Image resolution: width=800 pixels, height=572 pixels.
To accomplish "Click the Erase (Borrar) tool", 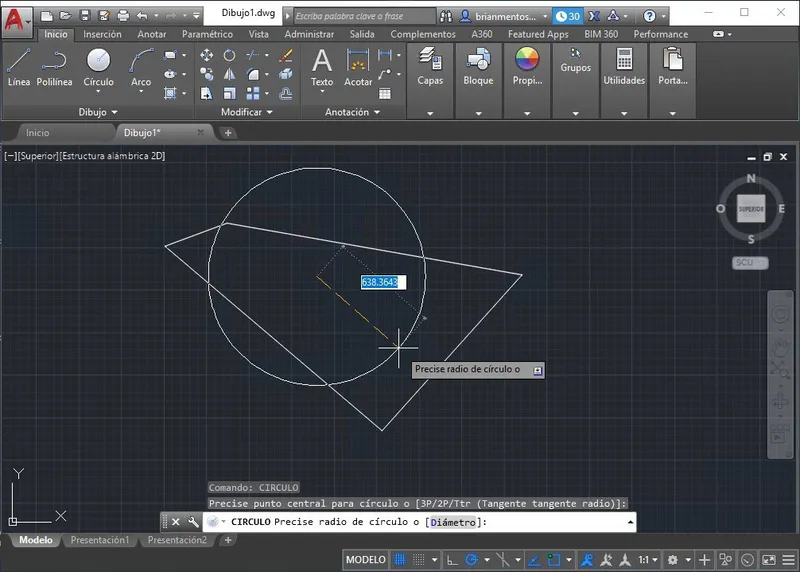I will pos(286,55).
